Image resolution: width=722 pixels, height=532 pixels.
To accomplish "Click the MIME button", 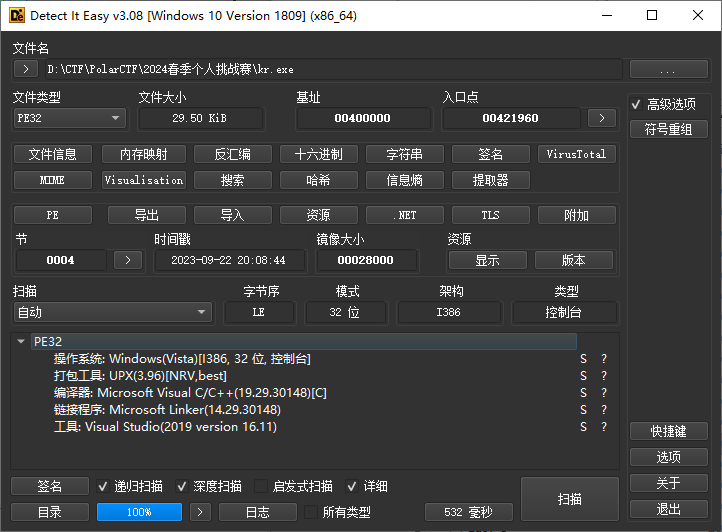I will tap(53, 180).
